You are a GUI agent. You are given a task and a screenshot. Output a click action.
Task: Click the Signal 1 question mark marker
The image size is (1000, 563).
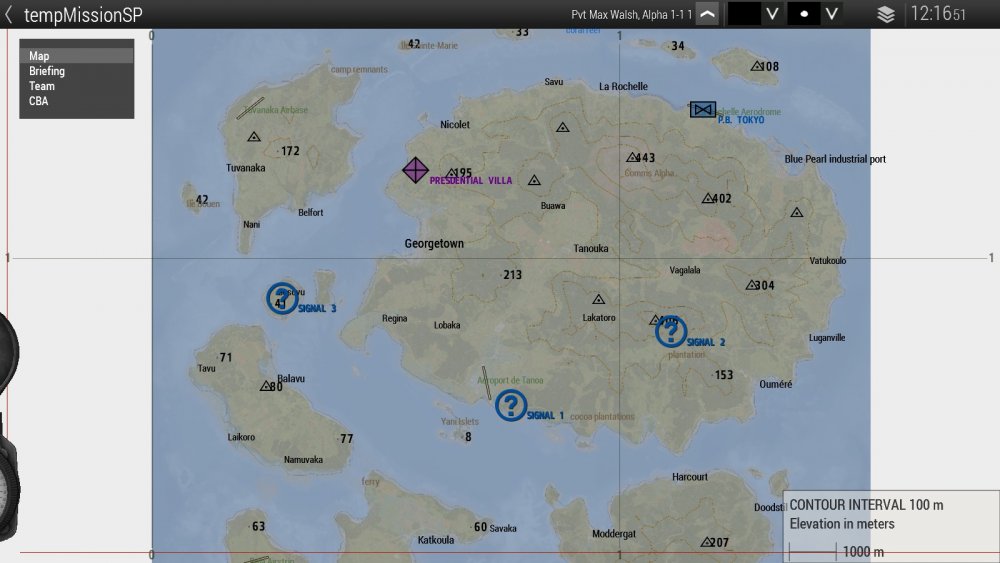(511, 405)
